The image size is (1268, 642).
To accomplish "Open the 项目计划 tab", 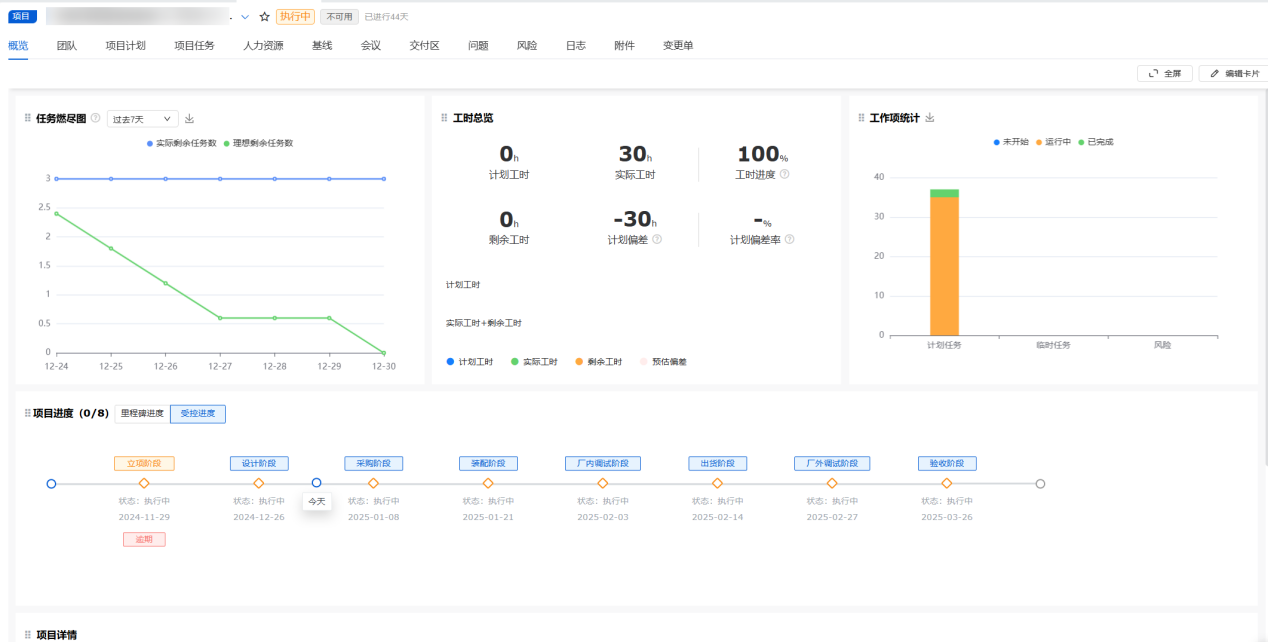I will coord(126,46).
